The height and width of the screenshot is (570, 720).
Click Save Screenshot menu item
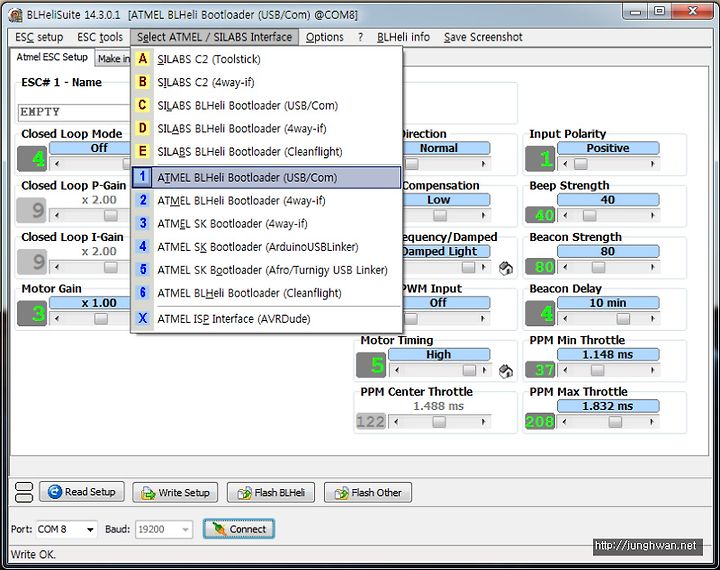pos(483,37)
